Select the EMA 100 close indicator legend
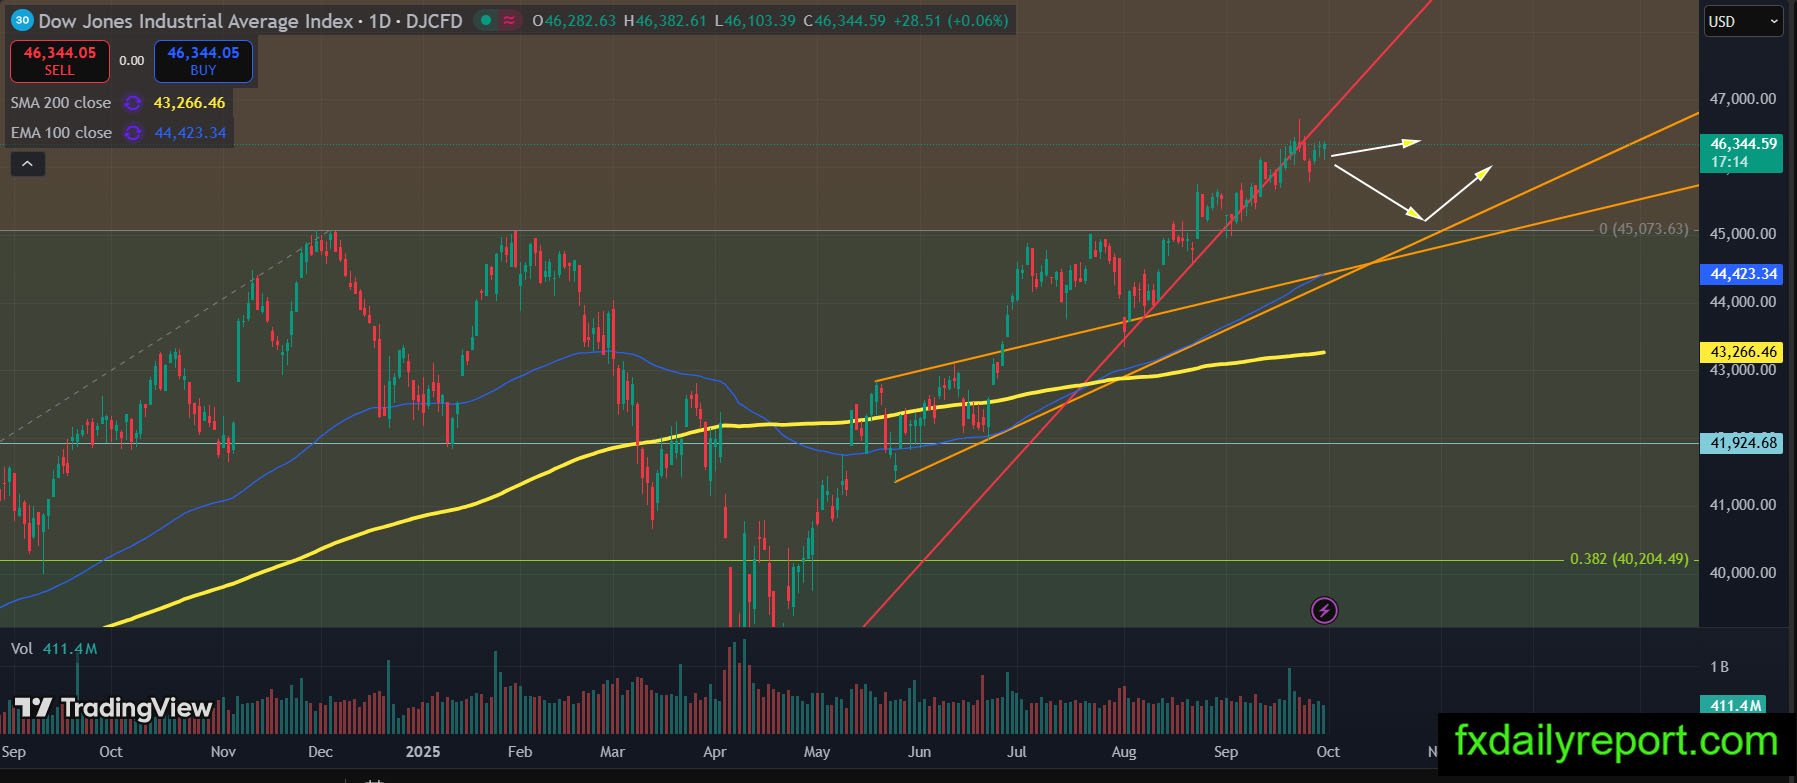 61,133
